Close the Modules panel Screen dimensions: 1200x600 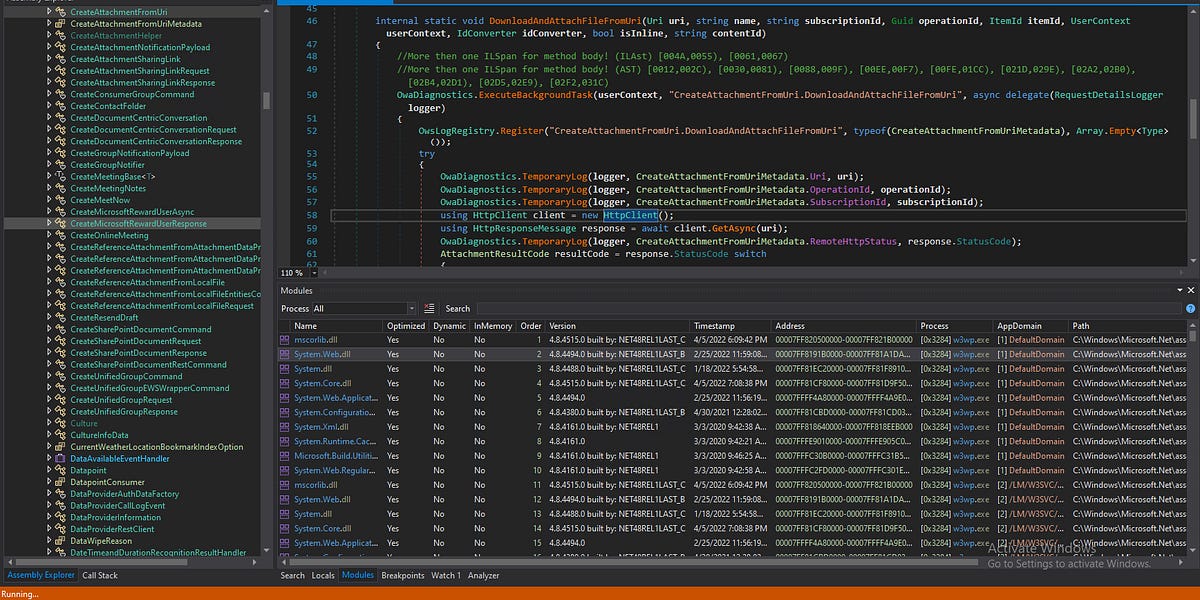[1192, 291]
